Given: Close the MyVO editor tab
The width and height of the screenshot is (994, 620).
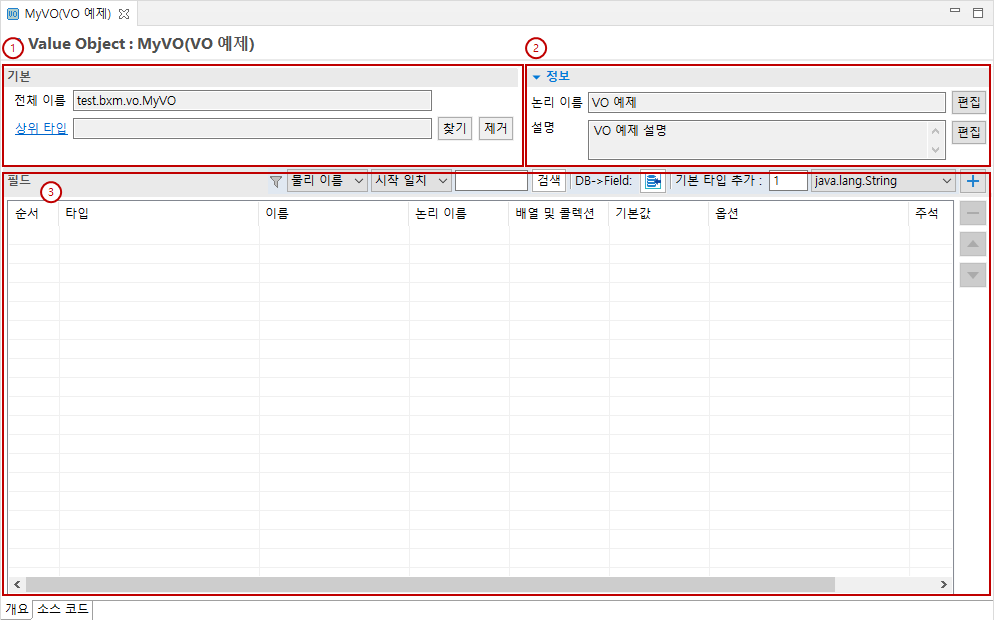Looking at the screenshot, I should [x=124, y=13].
